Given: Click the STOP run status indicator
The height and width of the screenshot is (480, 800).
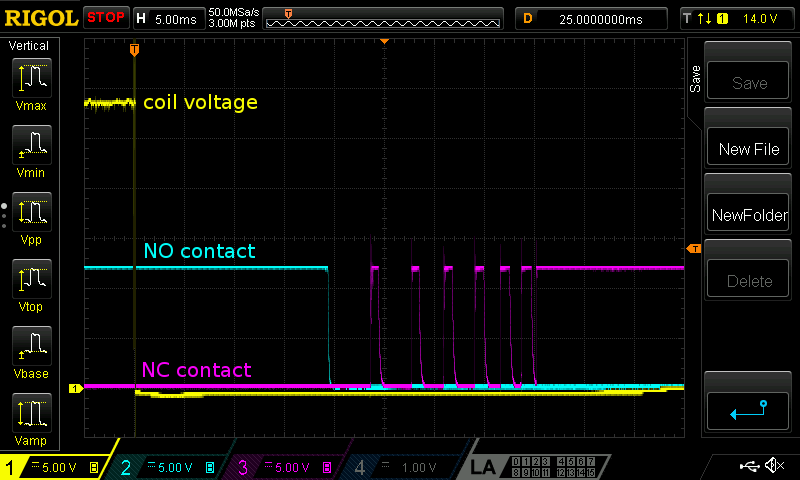Looking at the screenshot, I should point(106,18).
